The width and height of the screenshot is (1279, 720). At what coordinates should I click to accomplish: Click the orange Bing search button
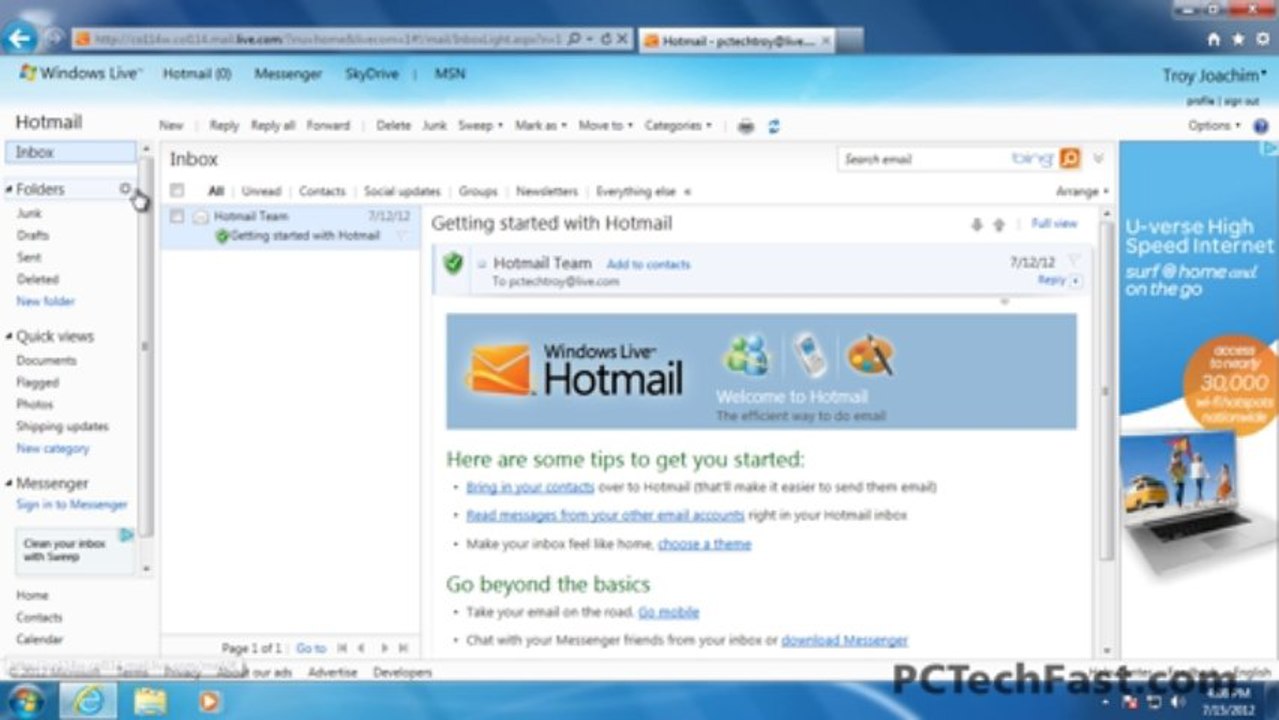(1070, 158)
